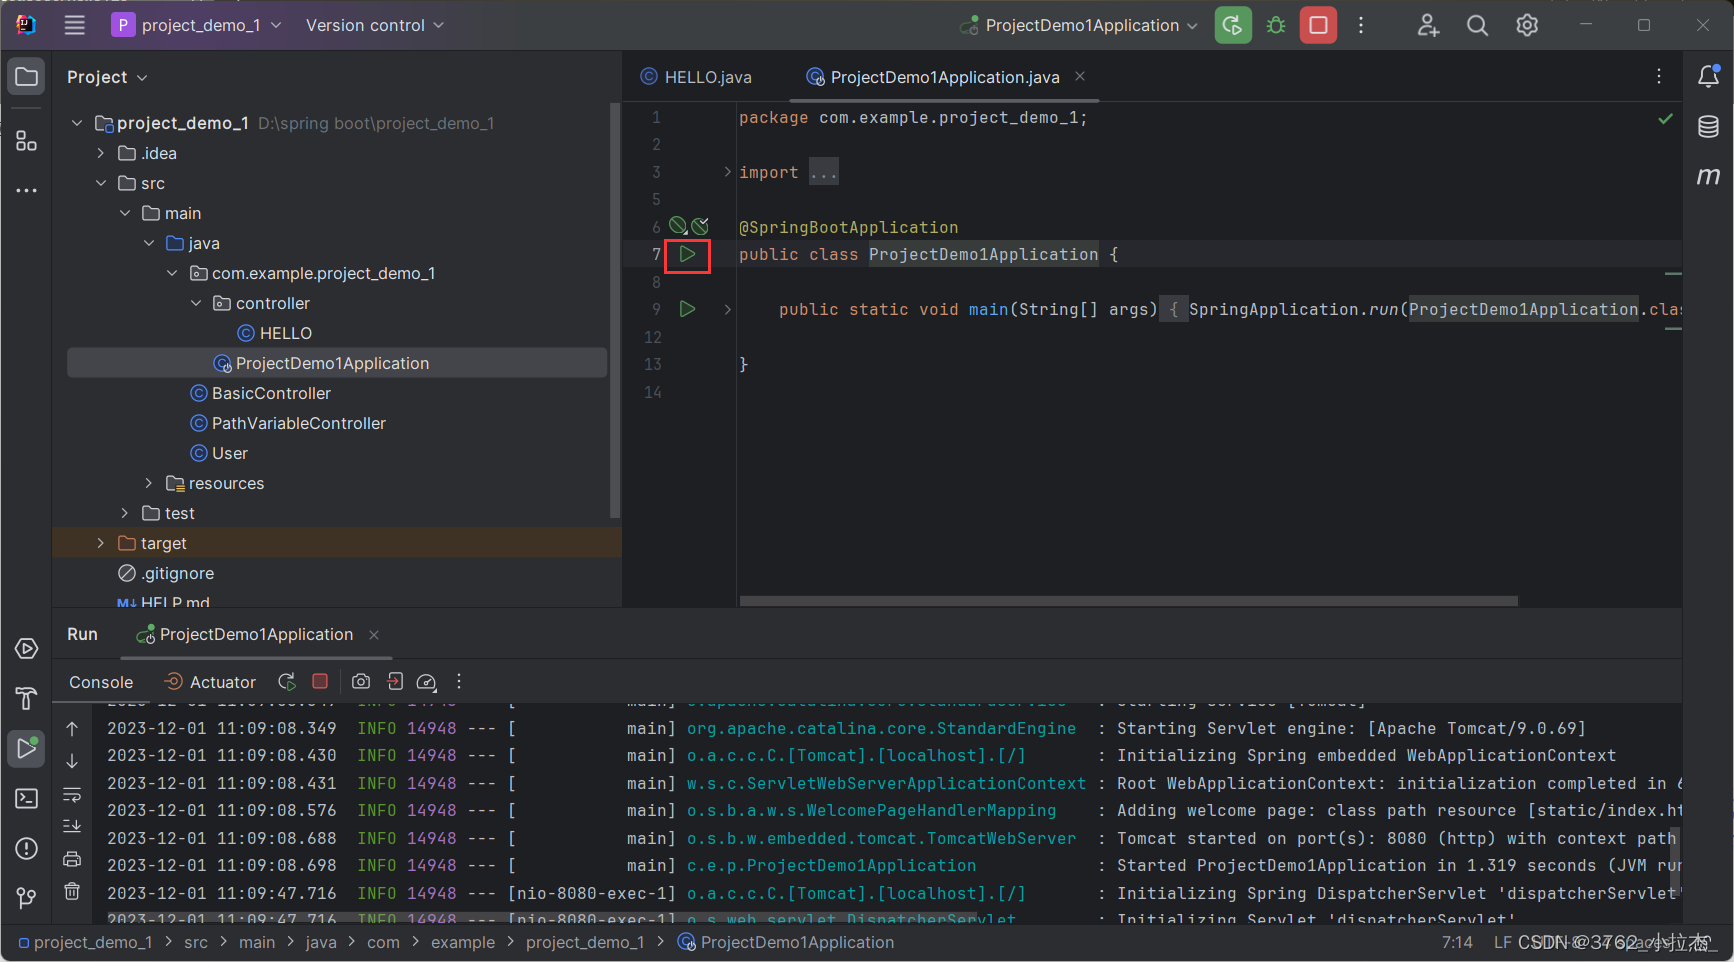Image resolution: width=1734 pixels, height=962 pixels.
Task: Open the Notifications bell panel
Action: click(x=1709, y=76)
